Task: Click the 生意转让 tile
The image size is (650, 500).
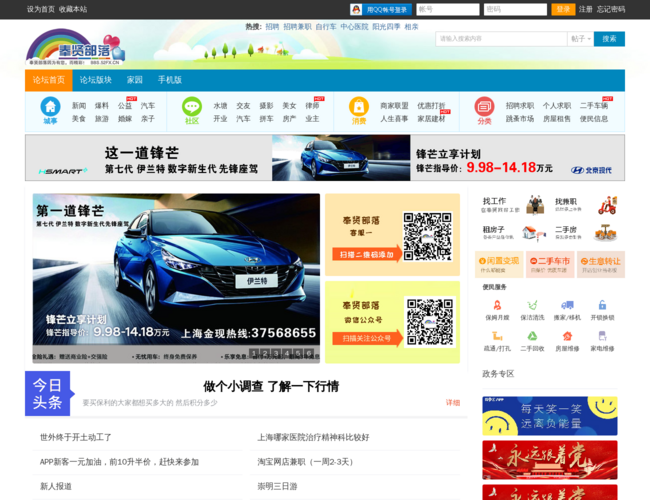Action: pyautogui.click(x=601, y=264)
